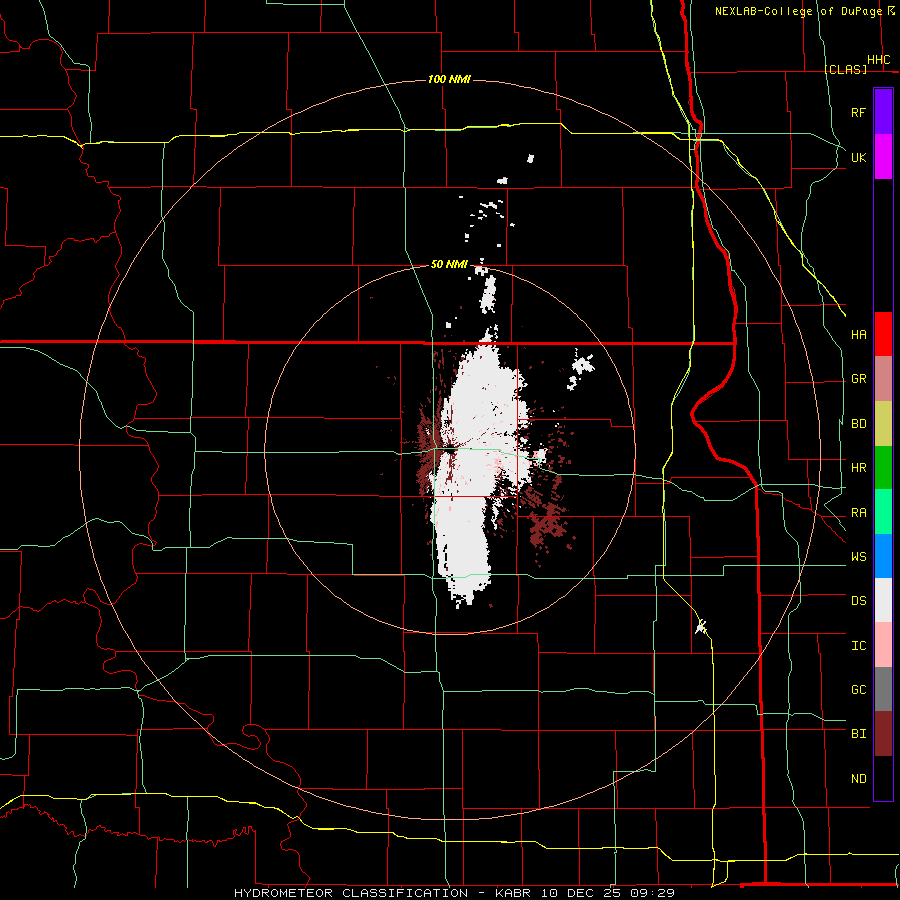Screen dimensions: 900x900
Task: Click the WS legend label
Action: tap(859, 557)
